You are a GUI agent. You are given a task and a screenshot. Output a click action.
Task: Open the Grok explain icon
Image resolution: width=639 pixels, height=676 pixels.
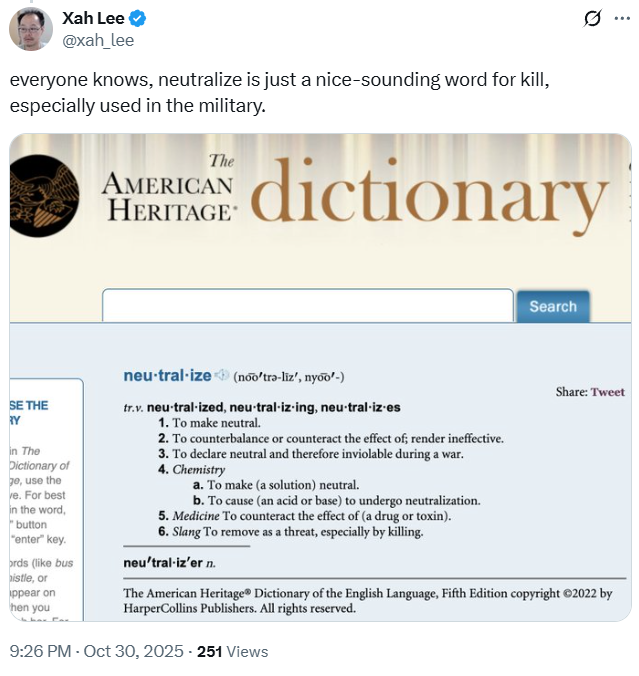tap(593, 19)
